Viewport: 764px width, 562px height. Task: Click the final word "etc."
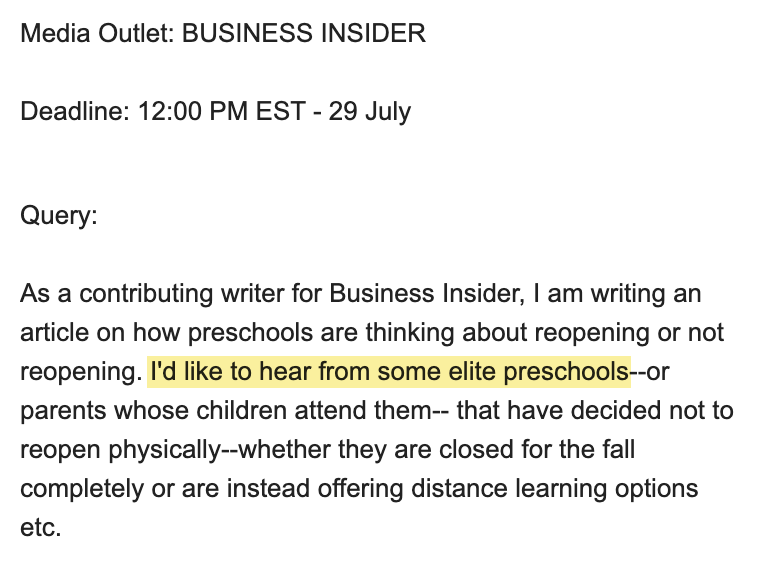40,528
